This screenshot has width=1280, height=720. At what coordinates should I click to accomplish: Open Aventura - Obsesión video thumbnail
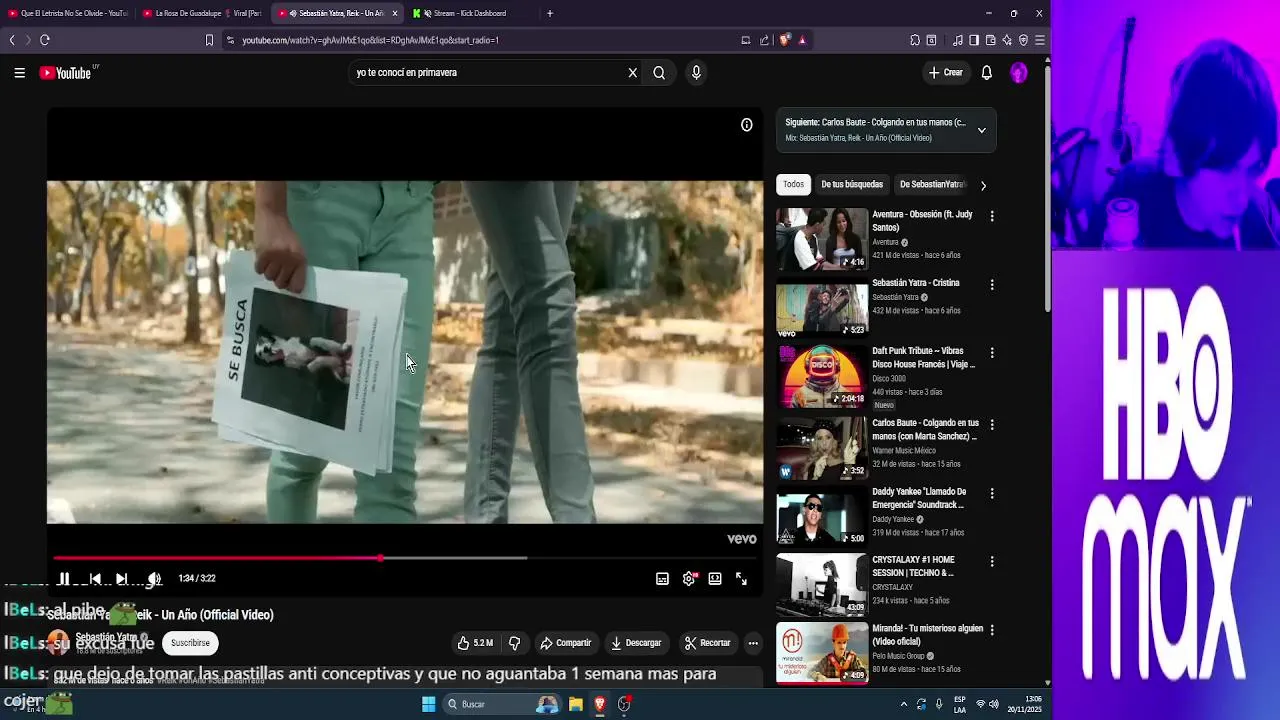click(x=822, y=239)
